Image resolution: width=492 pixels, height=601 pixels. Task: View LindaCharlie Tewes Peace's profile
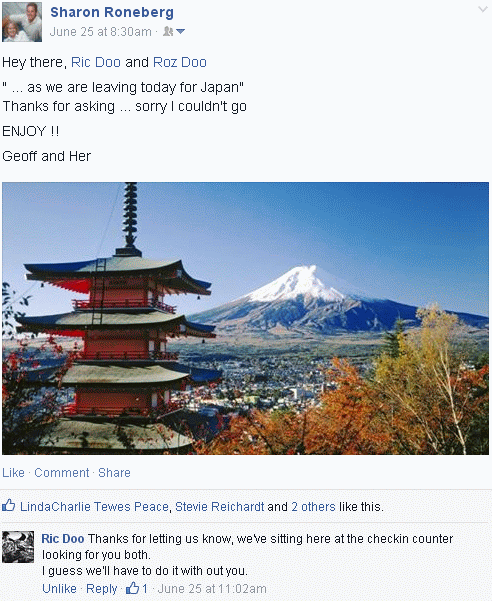tap(94, 507)
